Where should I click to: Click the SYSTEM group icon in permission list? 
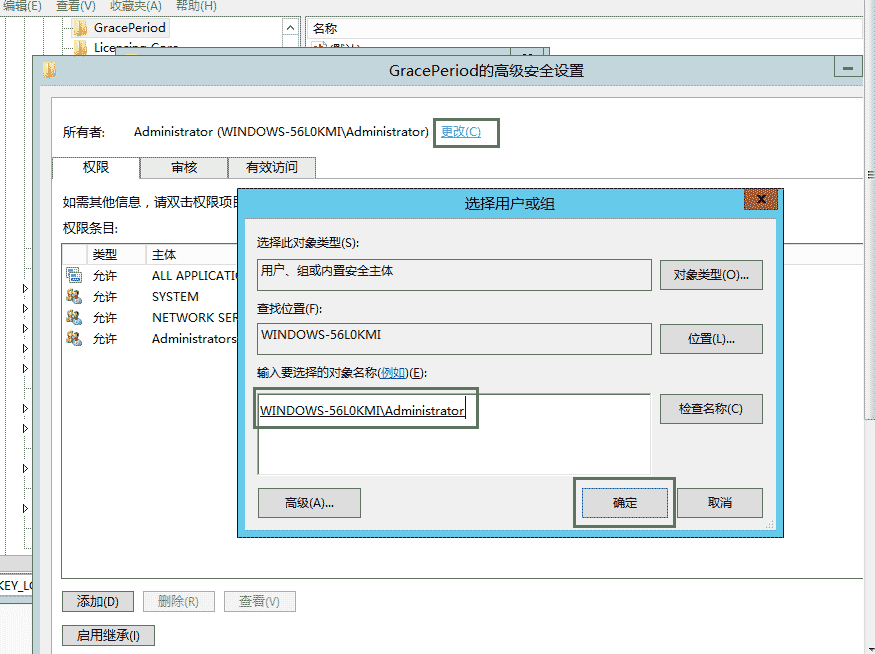73,296
